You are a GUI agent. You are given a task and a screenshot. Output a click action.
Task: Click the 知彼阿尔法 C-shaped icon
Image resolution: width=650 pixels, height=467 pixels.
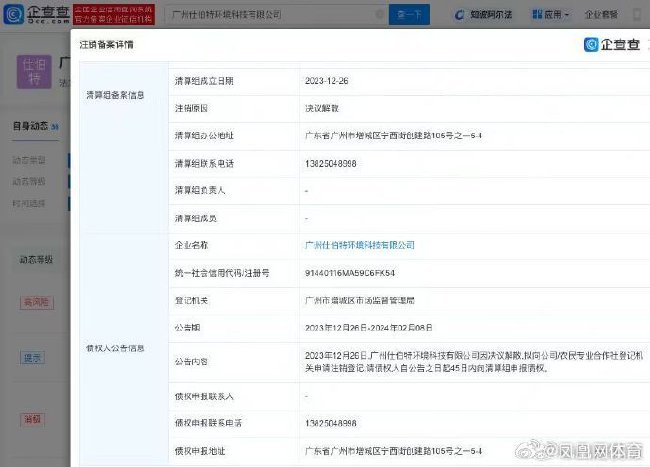(x=459, y=15)
